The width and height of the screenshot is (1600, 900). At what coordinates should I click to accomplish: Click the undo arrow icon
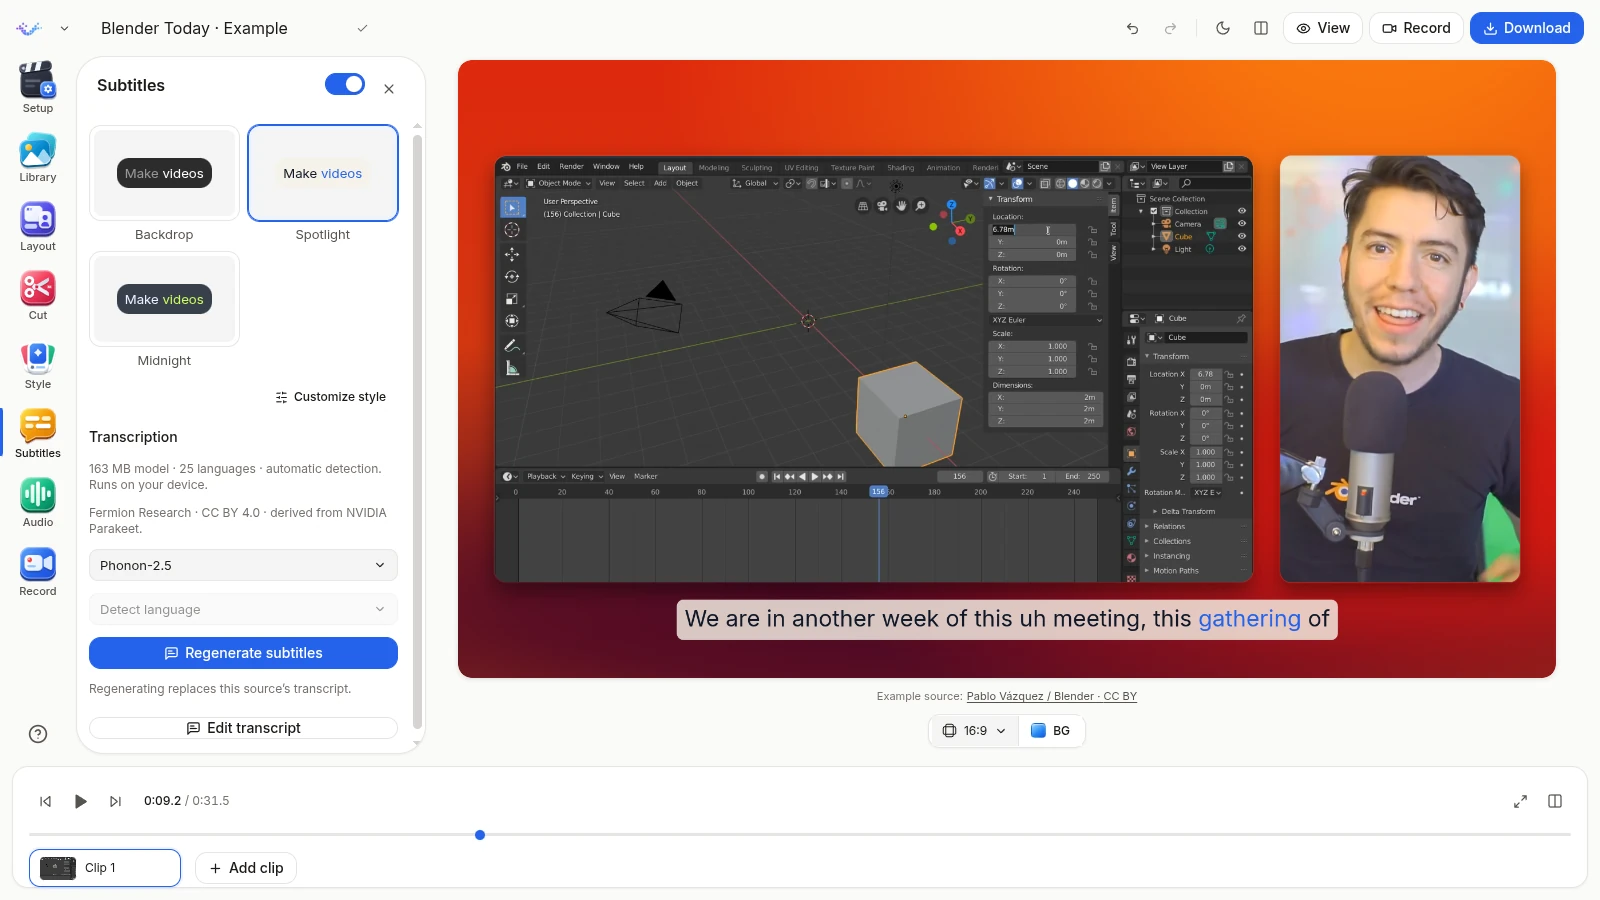(x=1132, y=28)
